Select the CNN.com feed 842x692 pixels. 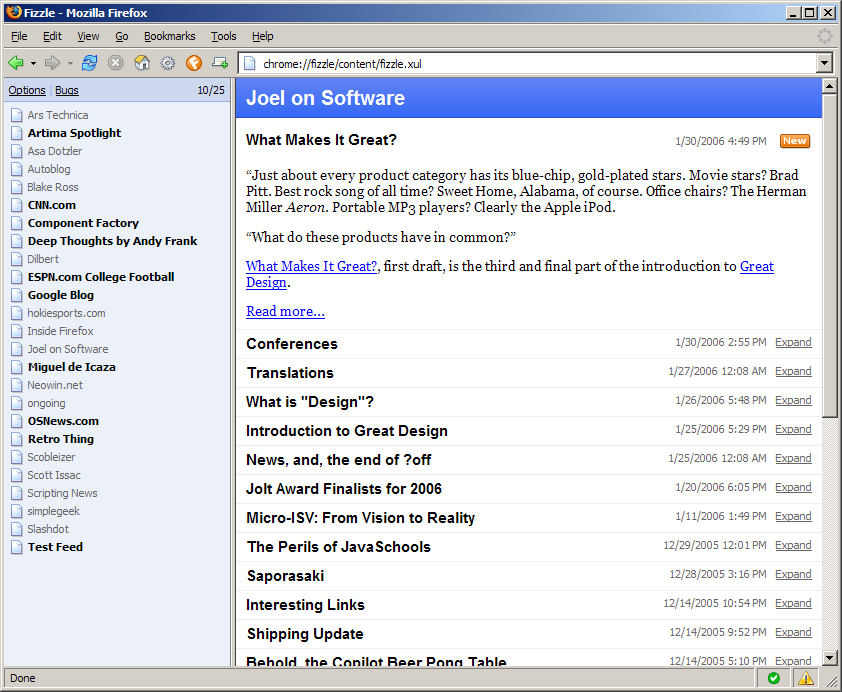52,205
